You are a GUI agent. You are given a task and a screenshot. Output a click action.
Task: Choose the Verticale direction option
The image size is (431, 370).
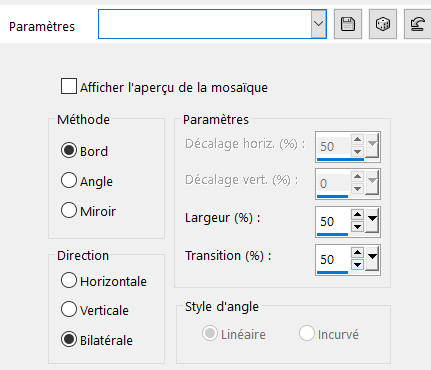[69, 309]
